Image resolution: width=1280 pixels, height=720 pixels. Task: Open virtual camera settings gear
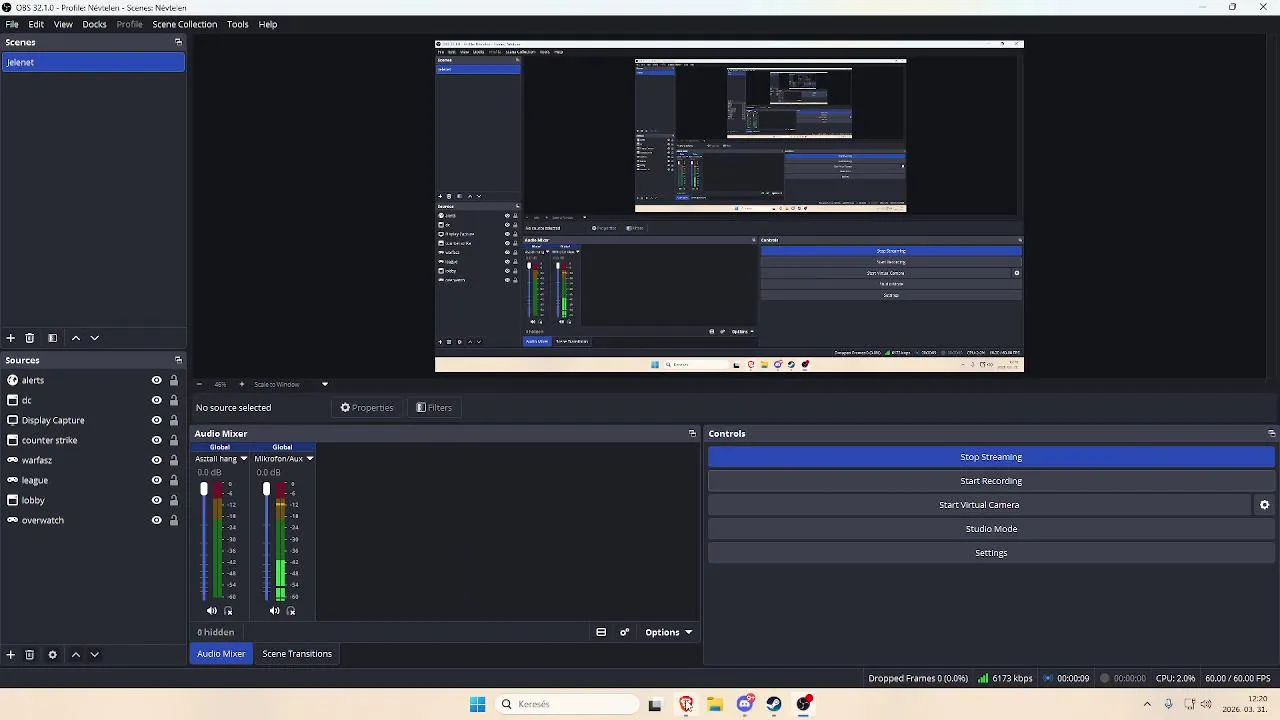click(x=1264, y=505)
